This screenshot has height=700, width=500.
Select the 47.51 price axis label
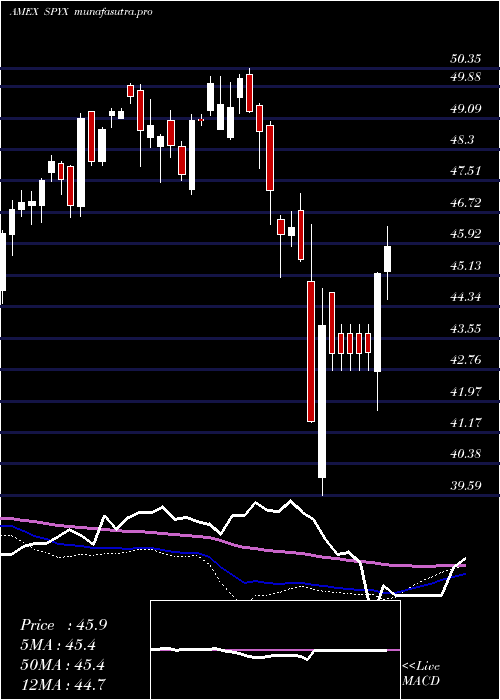click(x=464, y=171)
